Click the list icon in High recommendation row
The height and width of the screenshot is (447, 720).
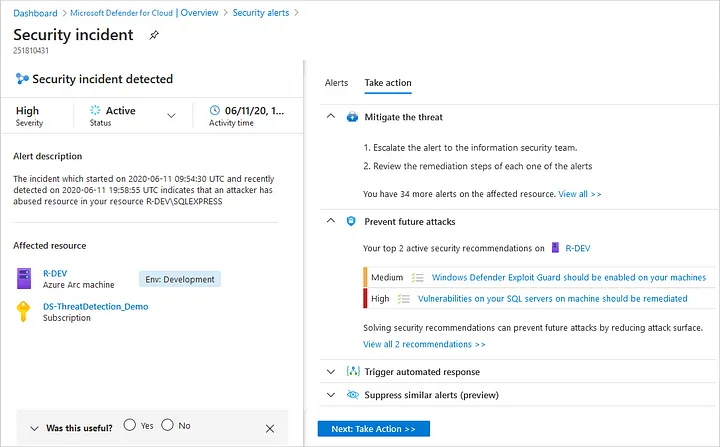click(x=404, y=299)
